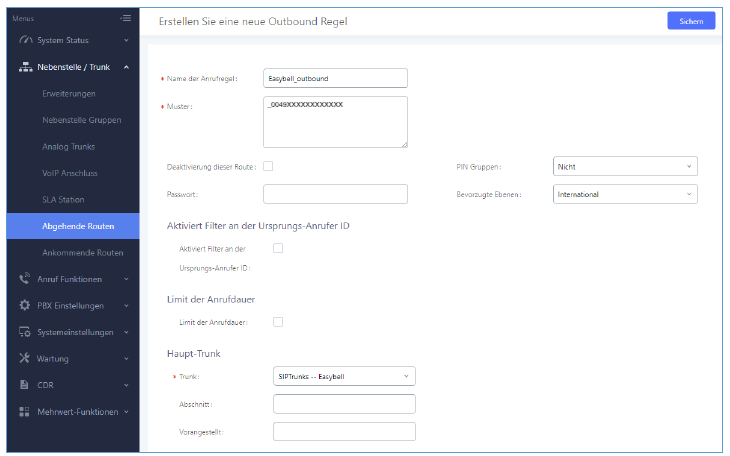Enable the Limit der Anrufdauer checkbox

(x=278, y=321)
